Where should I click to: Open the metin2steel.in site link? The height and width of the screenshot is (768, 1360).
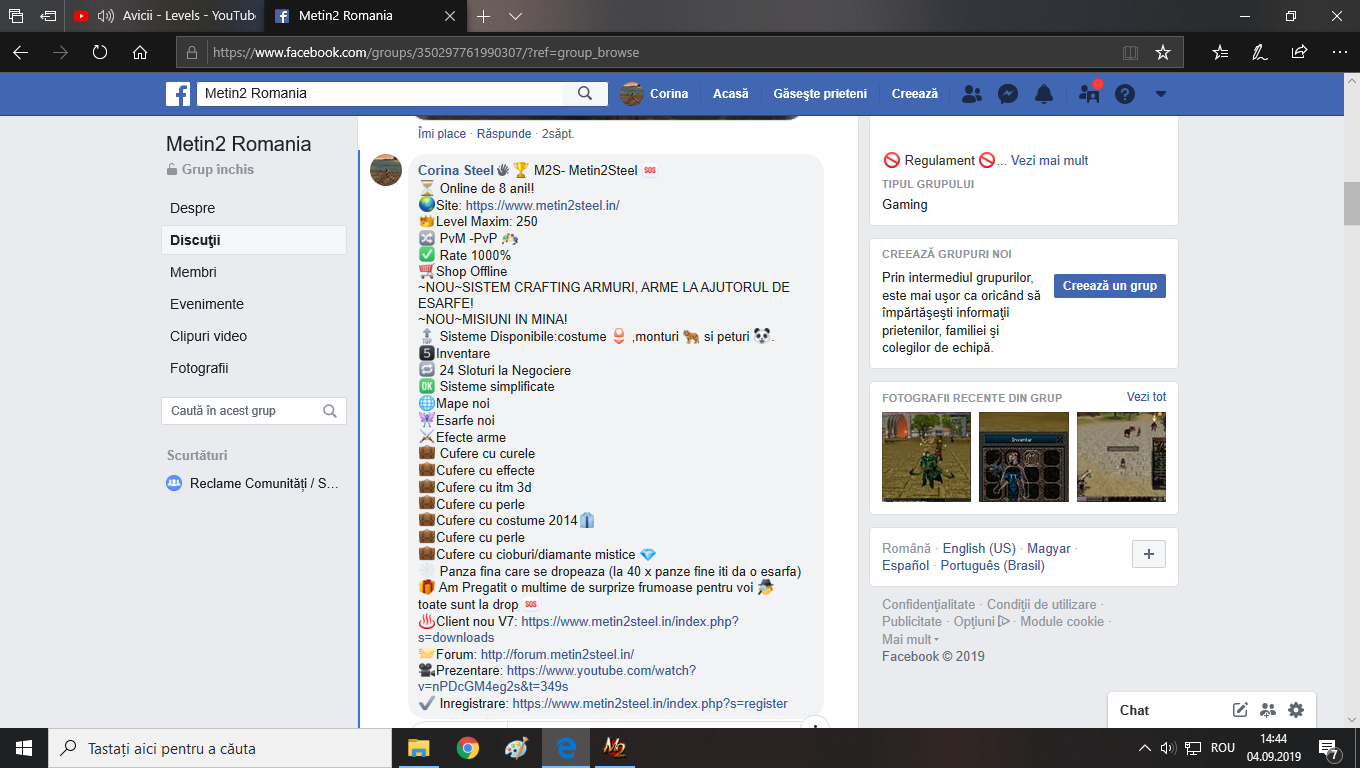point(542,205)
